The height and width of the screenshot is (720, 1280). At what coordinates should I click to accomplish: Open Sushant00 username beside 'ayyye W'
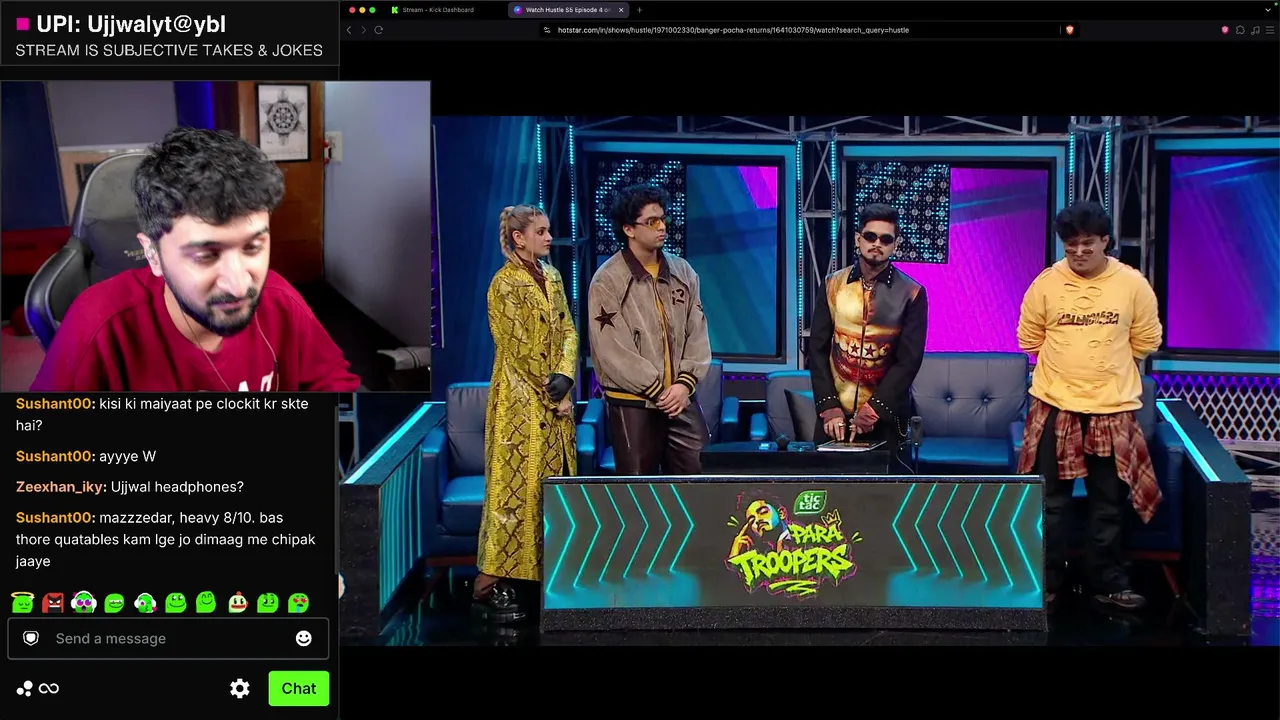pyautogui.click(x=54, y=456)
